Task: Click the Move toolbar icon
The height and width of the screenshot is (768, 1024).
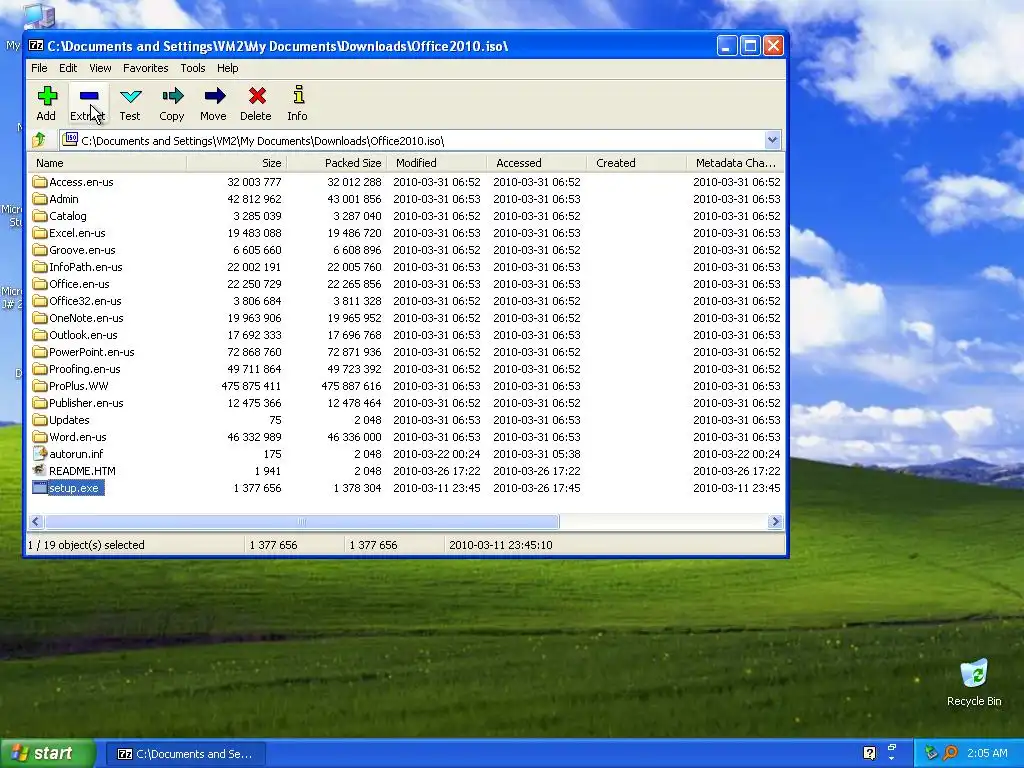Action: tap(214, 97)
